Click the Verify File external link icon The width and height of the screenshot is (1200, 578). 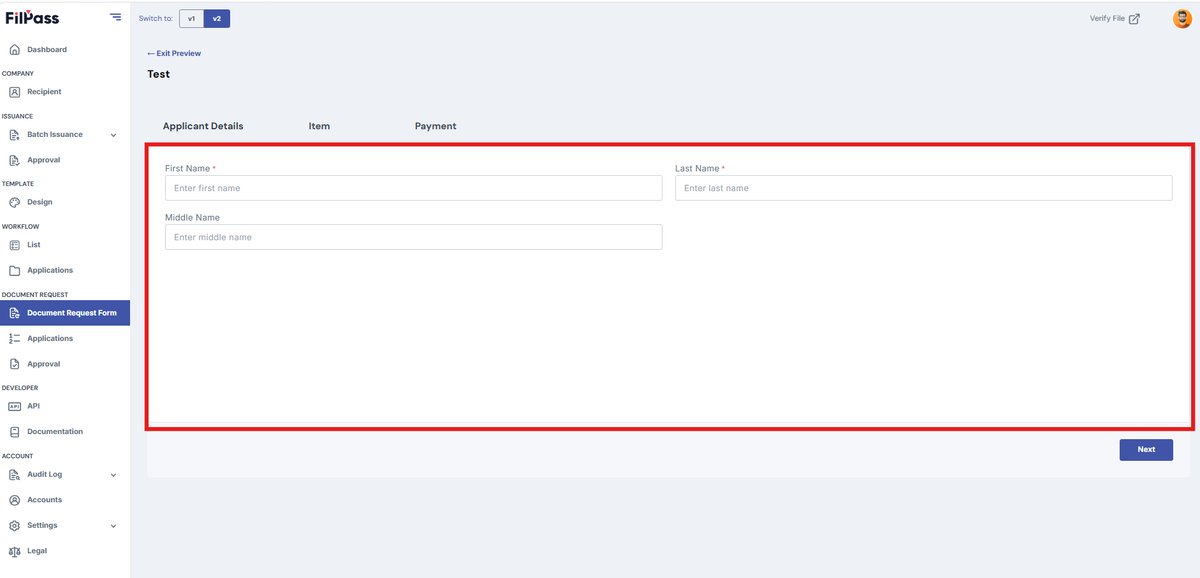click(x=1134, y=18)
